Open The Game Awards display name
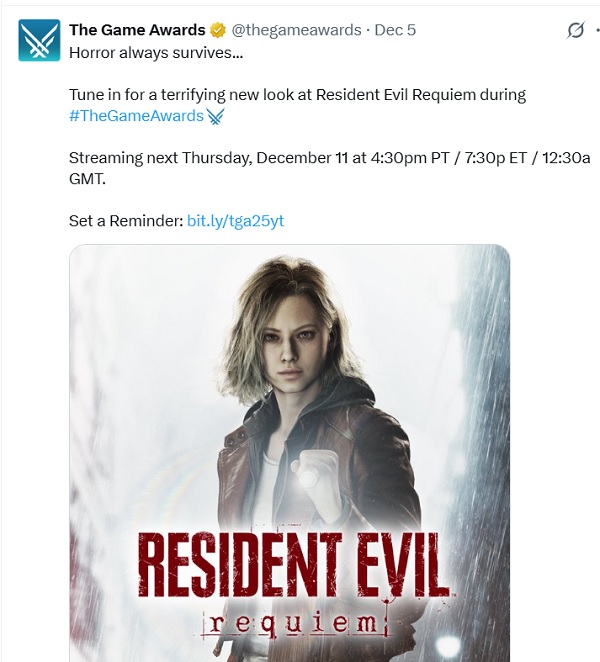 coord(137,30)
